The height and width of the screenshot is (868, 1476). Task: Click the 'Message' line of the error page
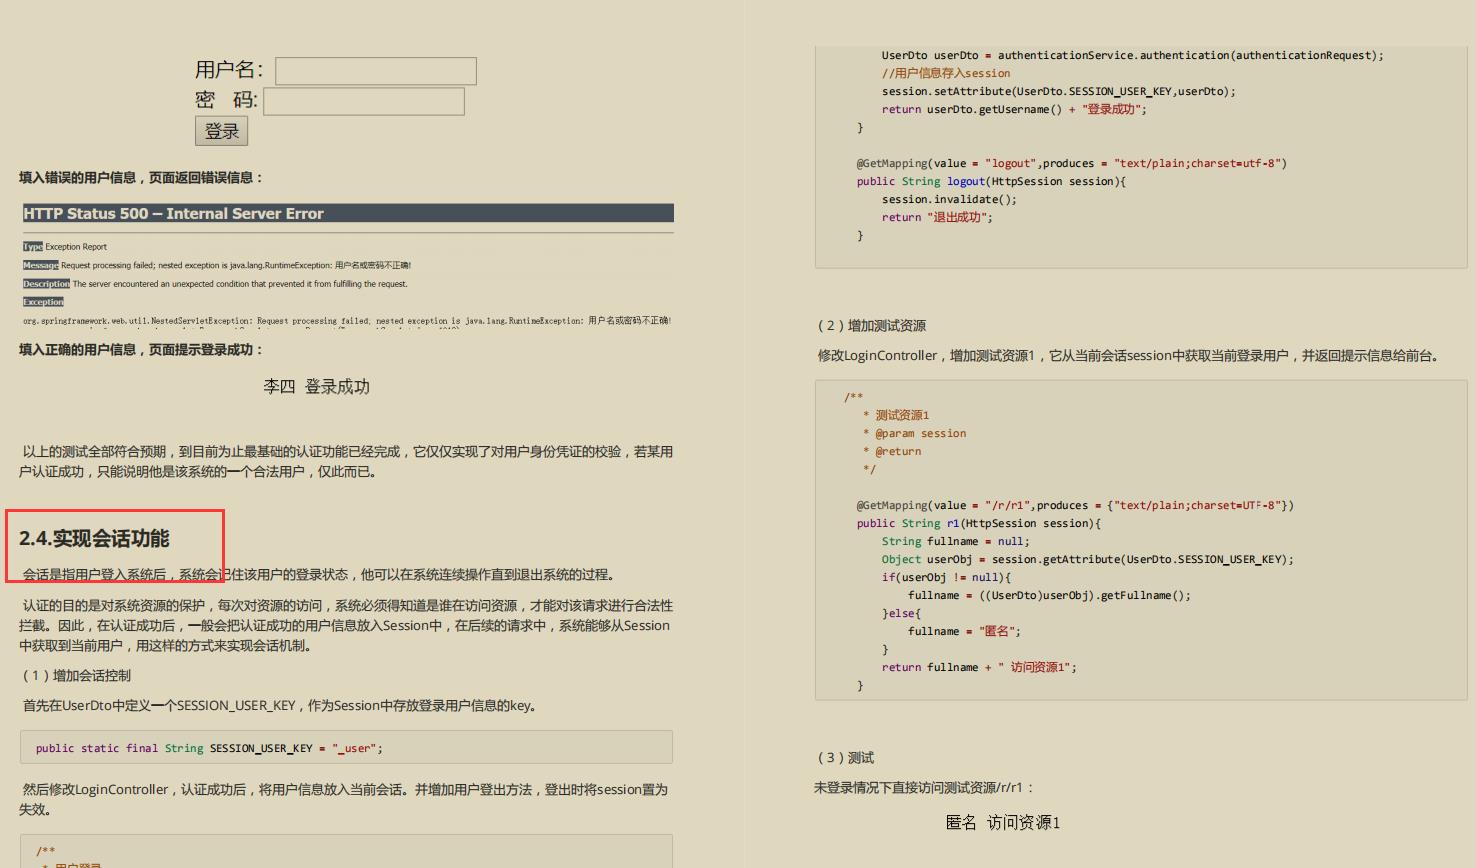(217, 265)
